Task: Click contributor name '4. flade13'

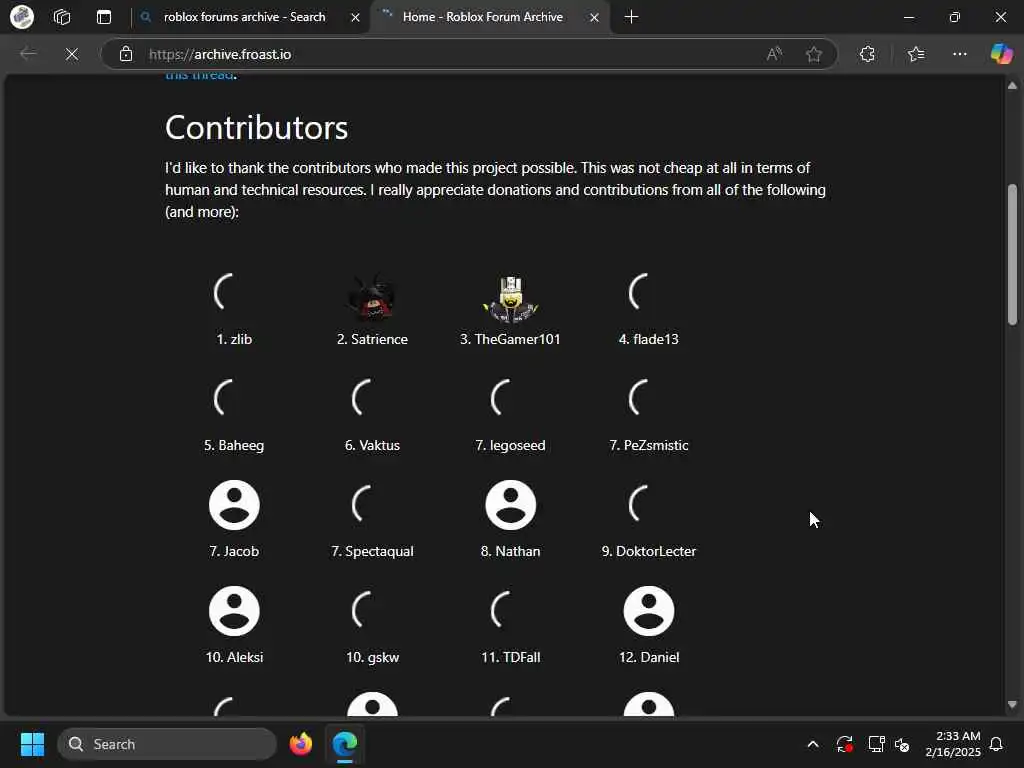Action: [648, 339]
